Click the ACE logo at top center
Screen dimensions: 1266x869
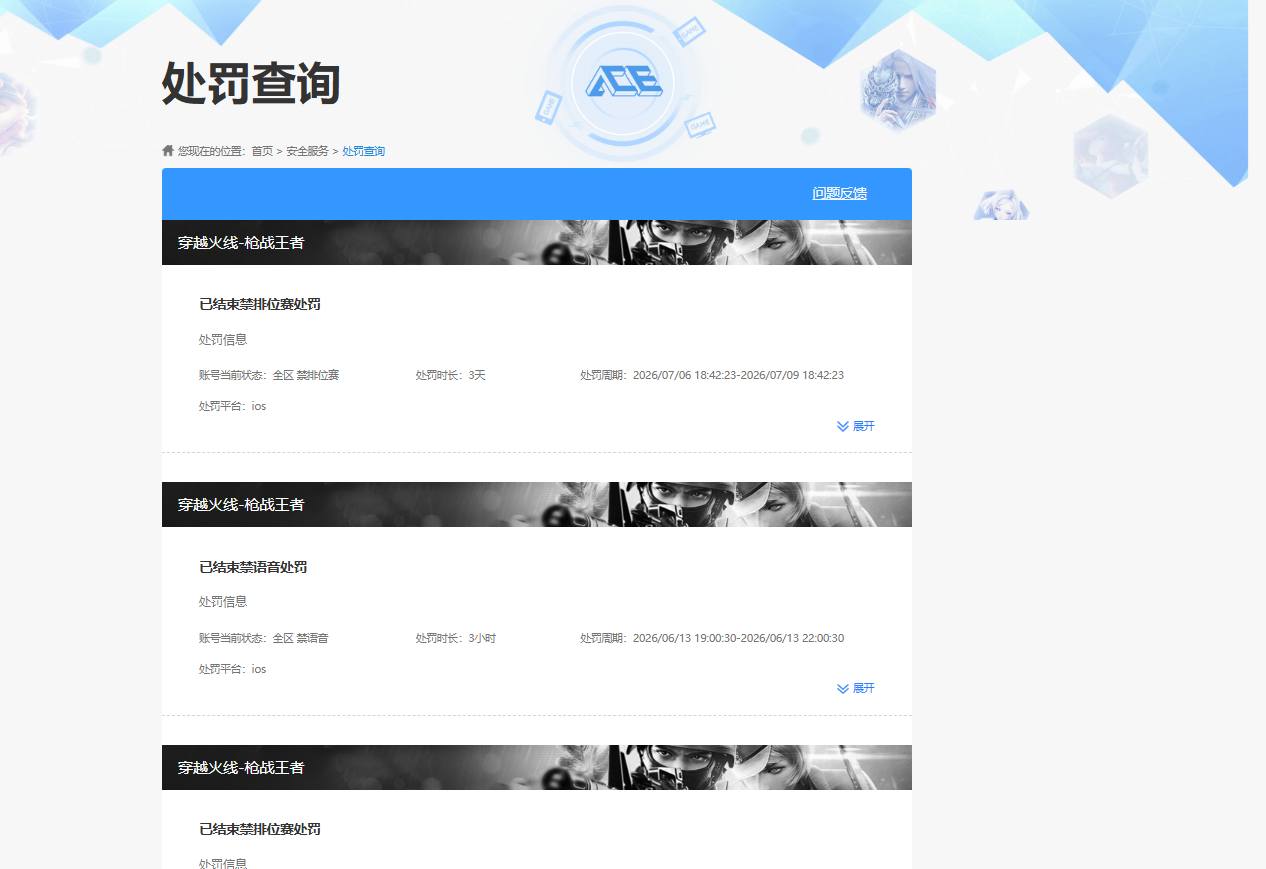[622, 83]
